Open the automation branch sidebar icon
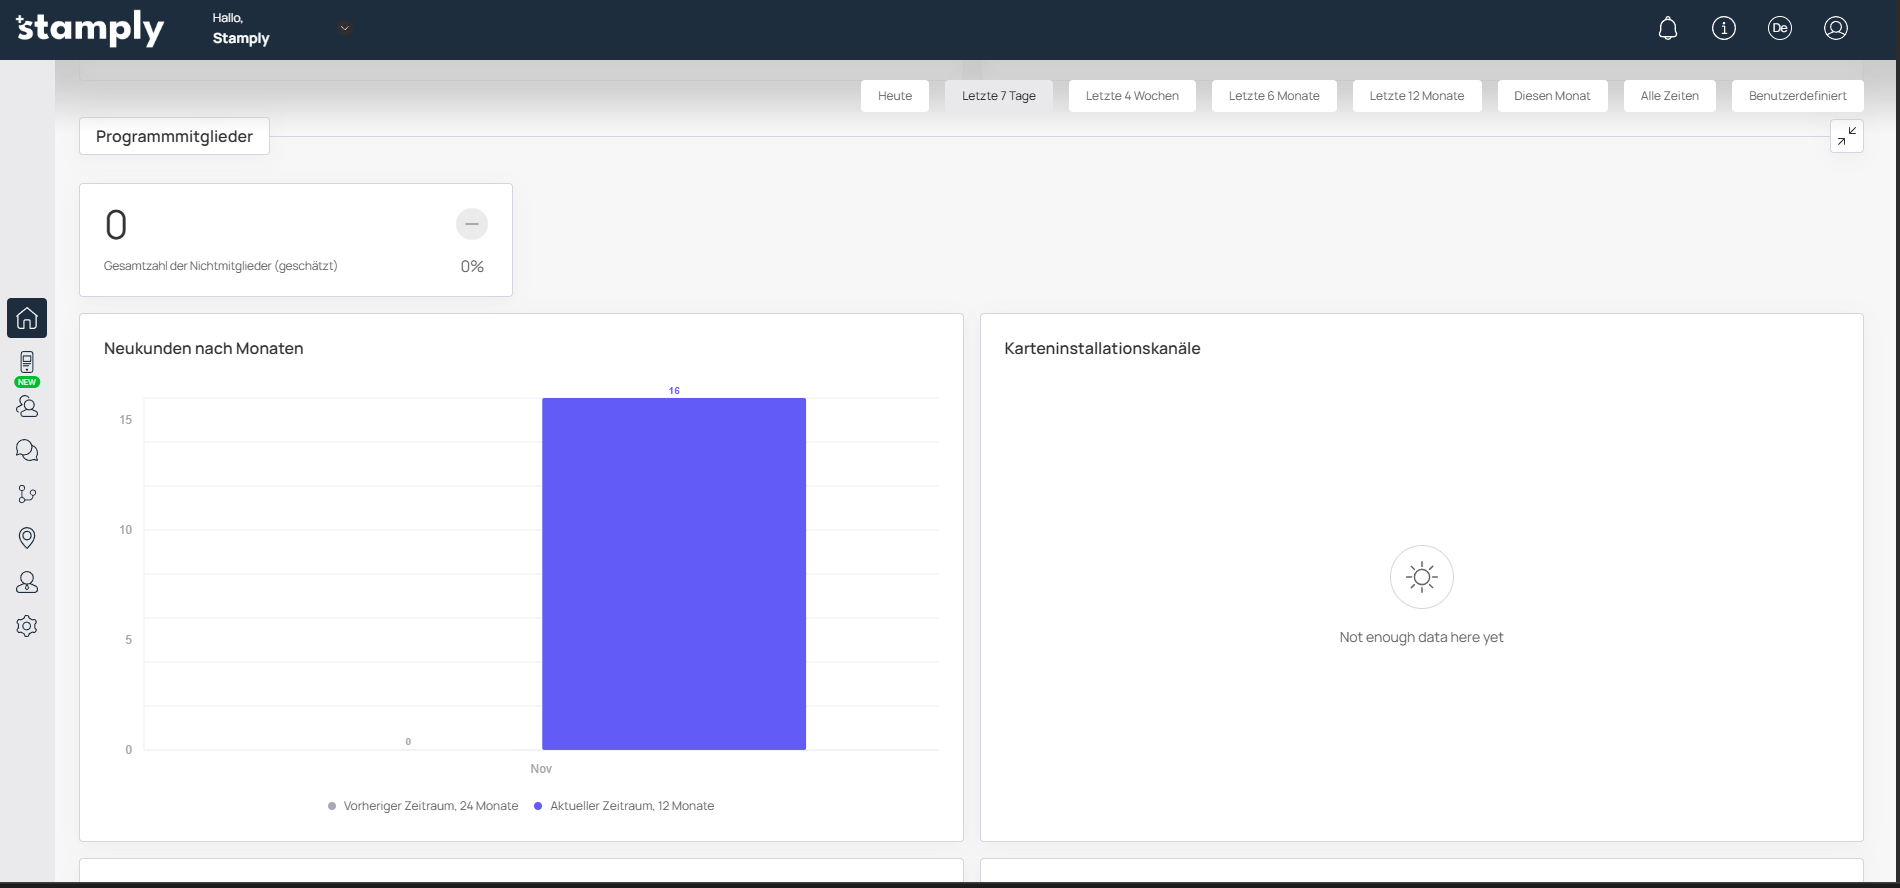The width and height of the screenshot is (1900, 888). 27,494
